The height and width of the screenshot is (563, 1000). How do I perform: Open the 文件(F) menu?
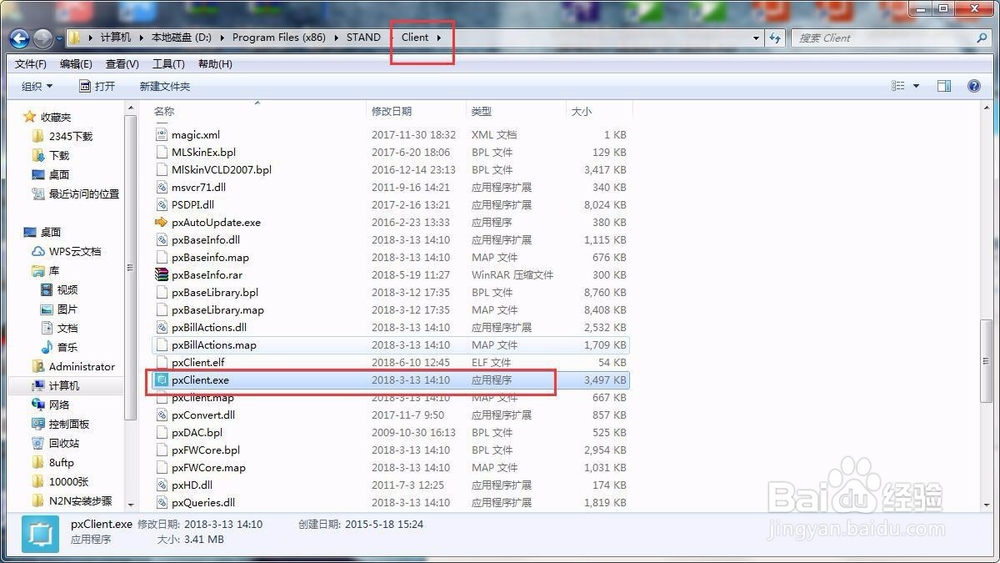(31, 64)
